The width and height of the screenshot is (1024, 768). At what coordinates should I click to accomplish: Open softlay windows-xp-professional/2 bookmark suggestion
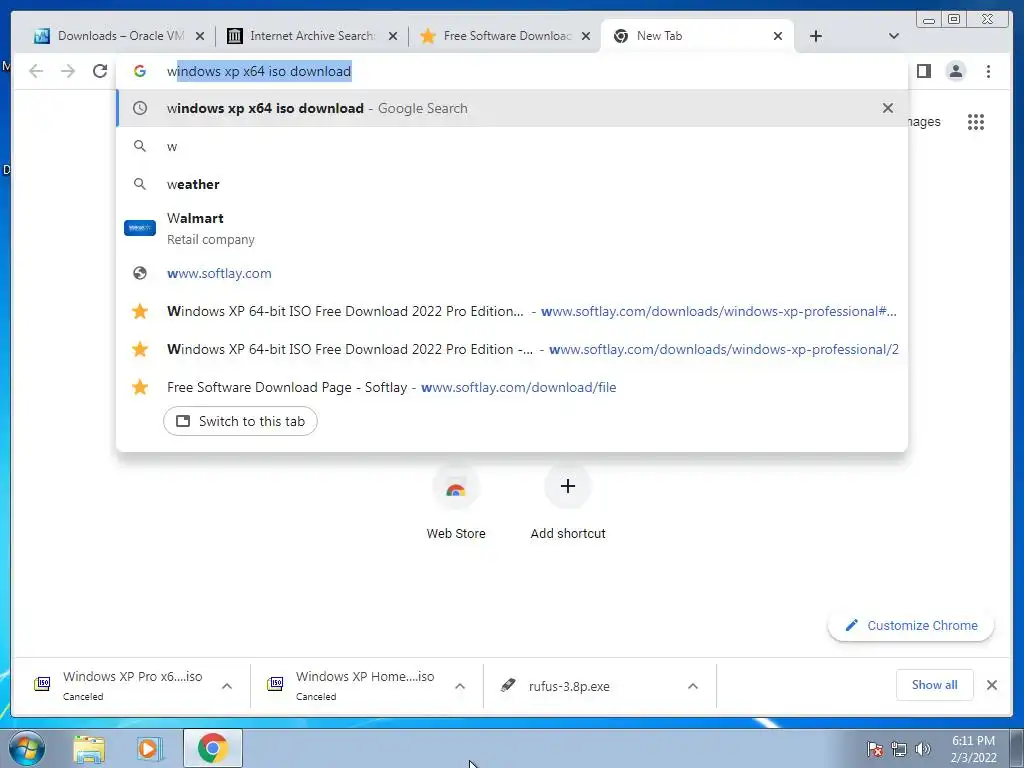click(512, 349)
